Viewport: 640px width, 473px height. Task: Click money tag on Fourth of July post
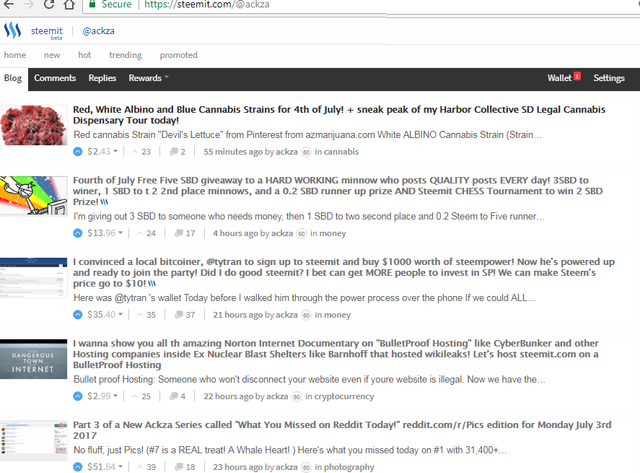click(333, 233)
